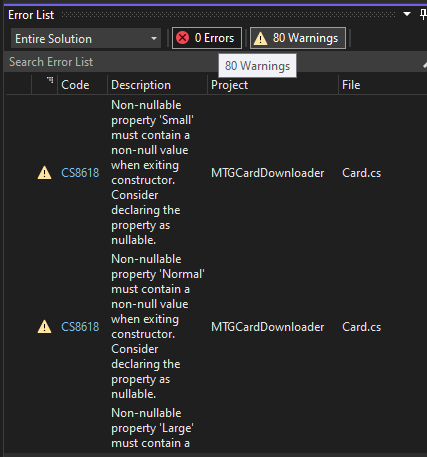
Task: Click the pin auto-hide icon
Action: click(423, 14)
